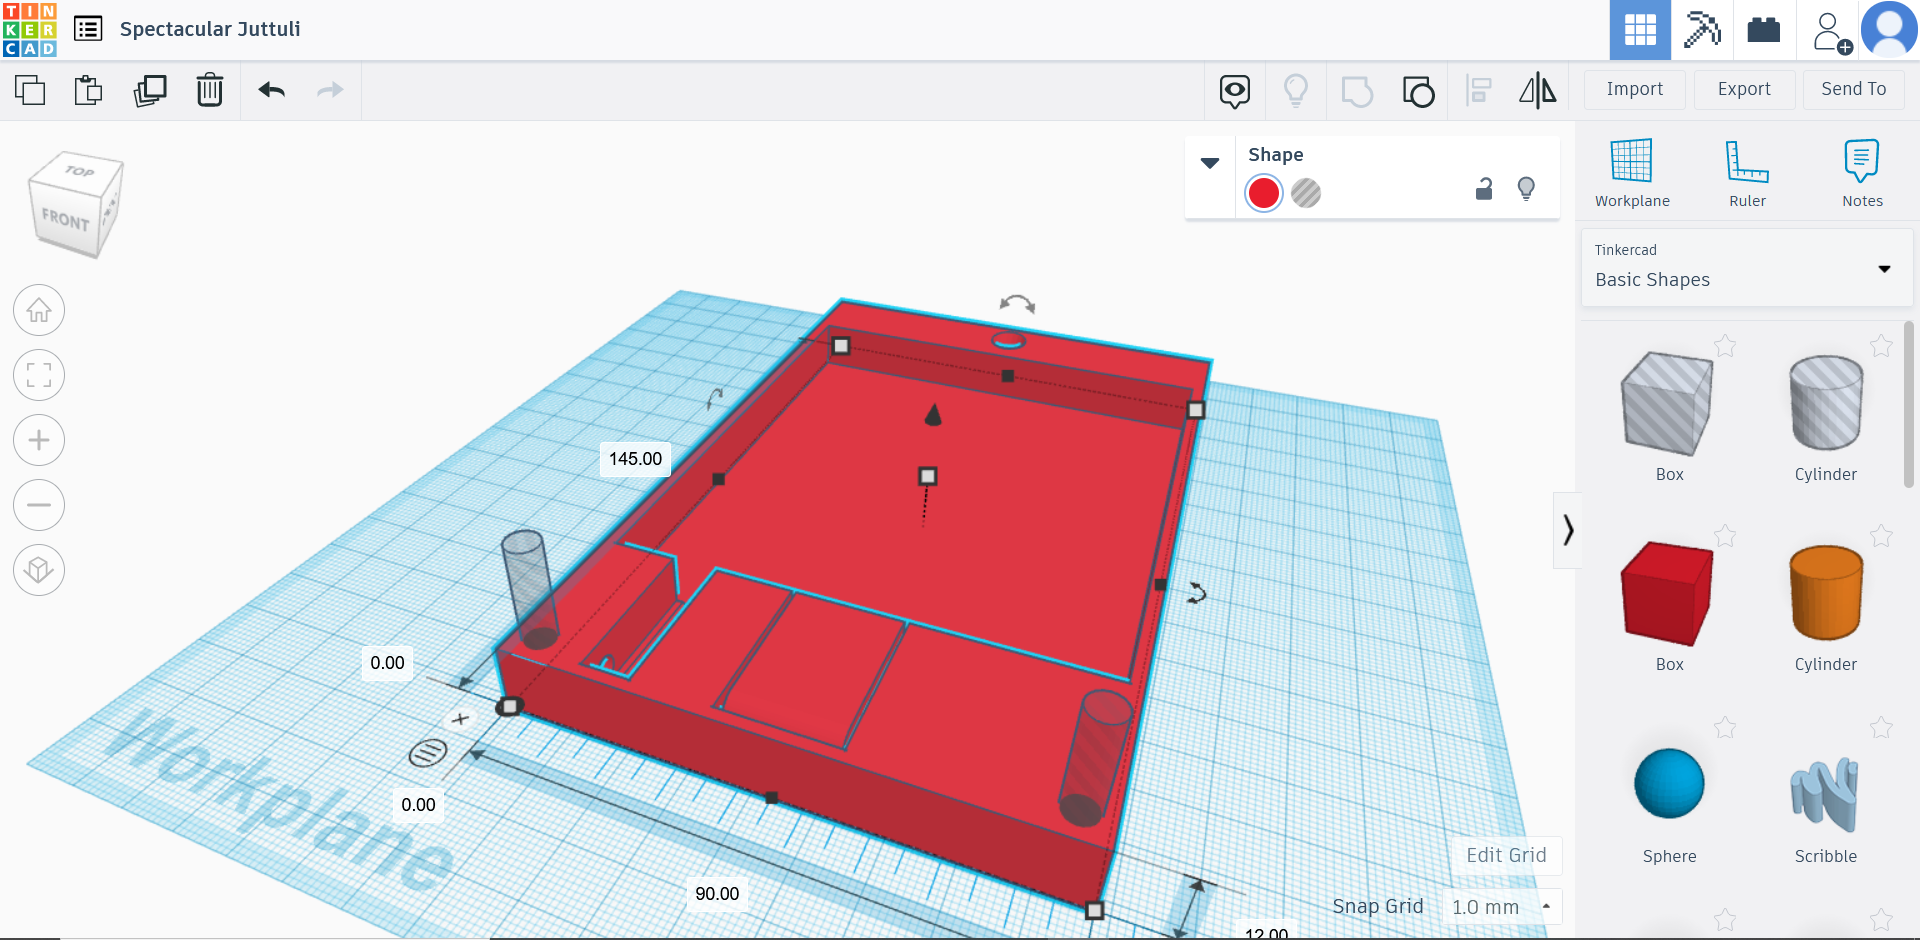The height and width of the screenshot is (940, 1920).
Task: Toggle shape visibility lightbulb in inspector
Action: click(x=1526, y=189)
